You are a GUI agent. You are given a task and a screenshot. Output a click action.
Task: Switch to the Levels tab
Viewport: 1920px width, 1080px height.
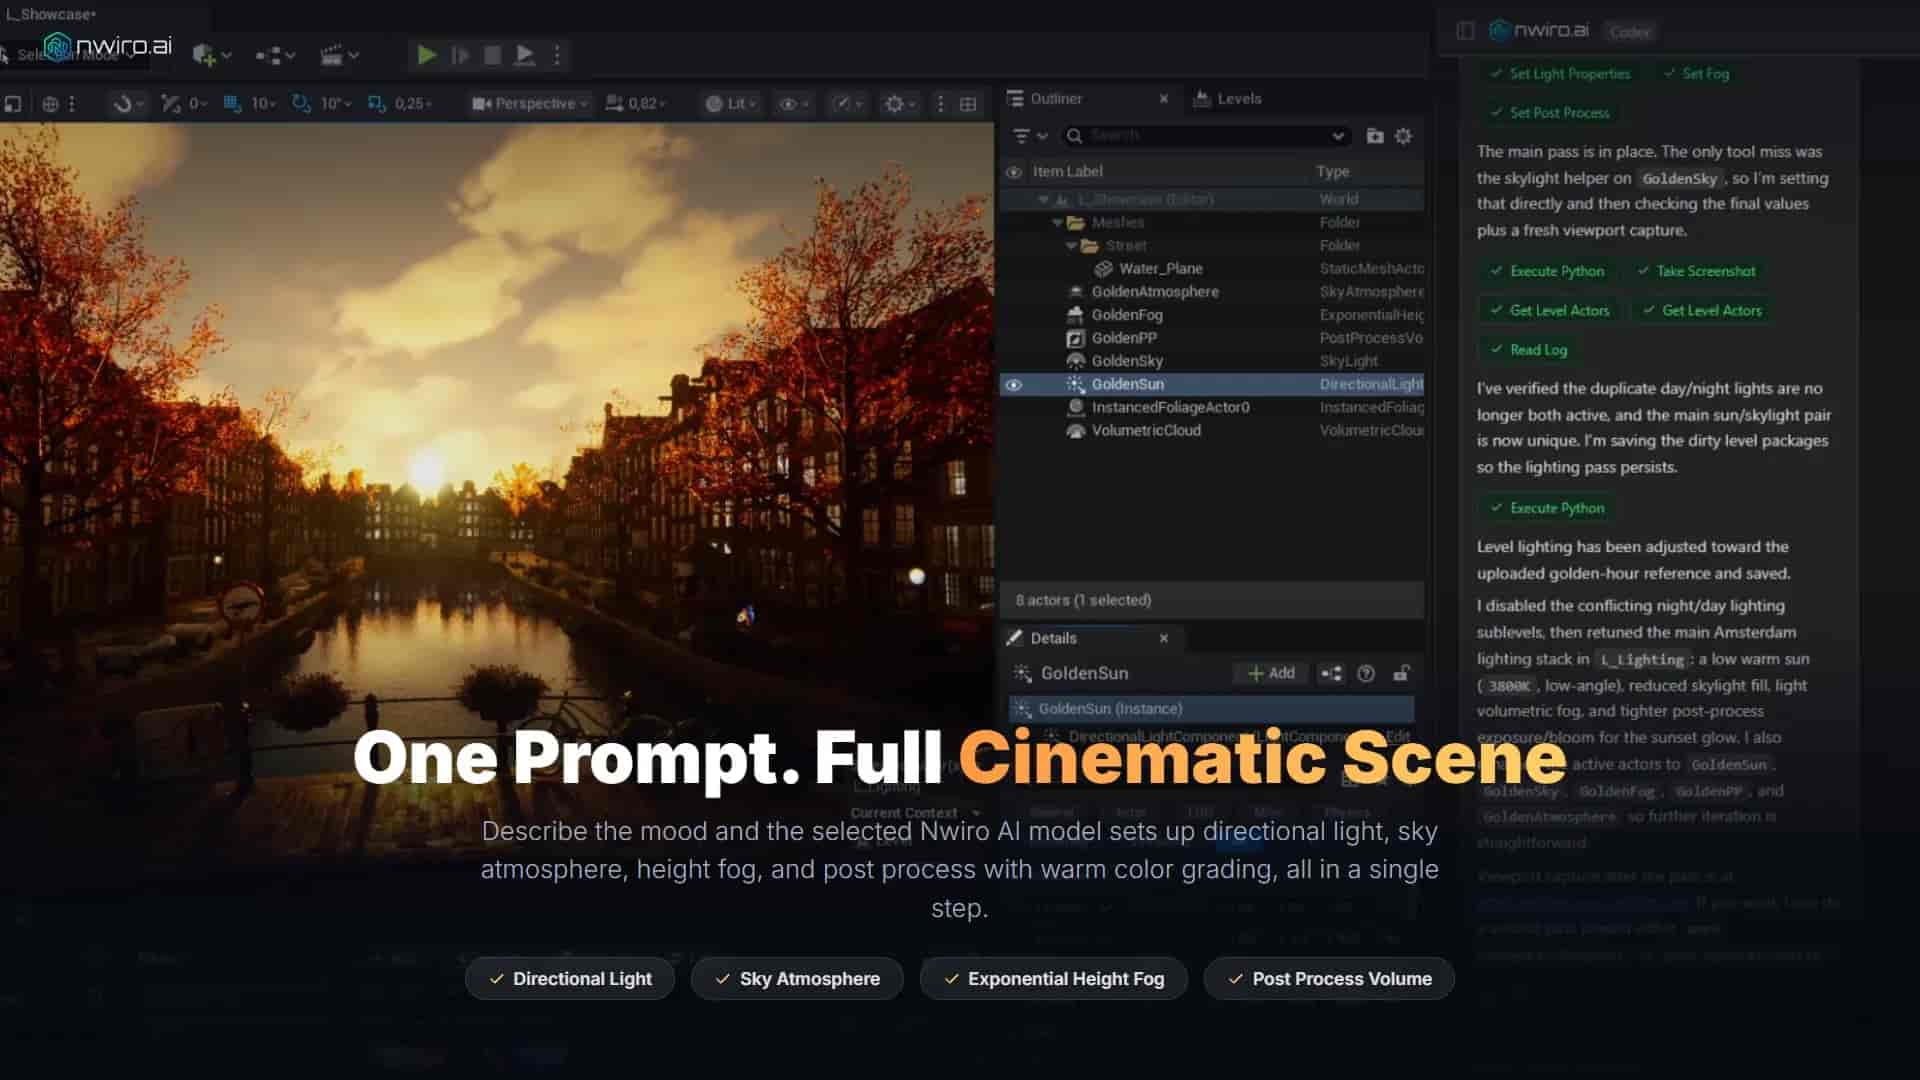coord(1228,98)
